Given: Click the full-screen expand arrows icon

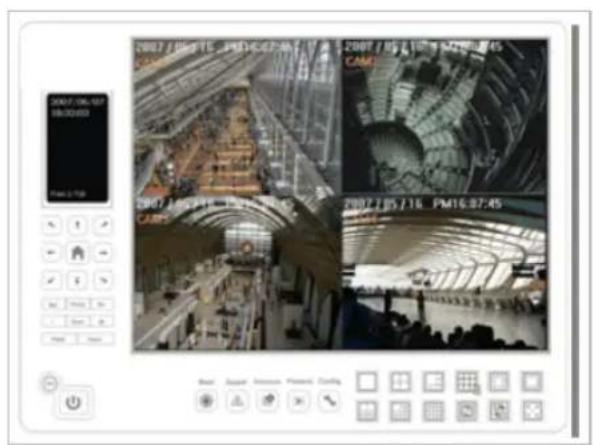Looking at the screenshot, I should [x=532, y=411].
